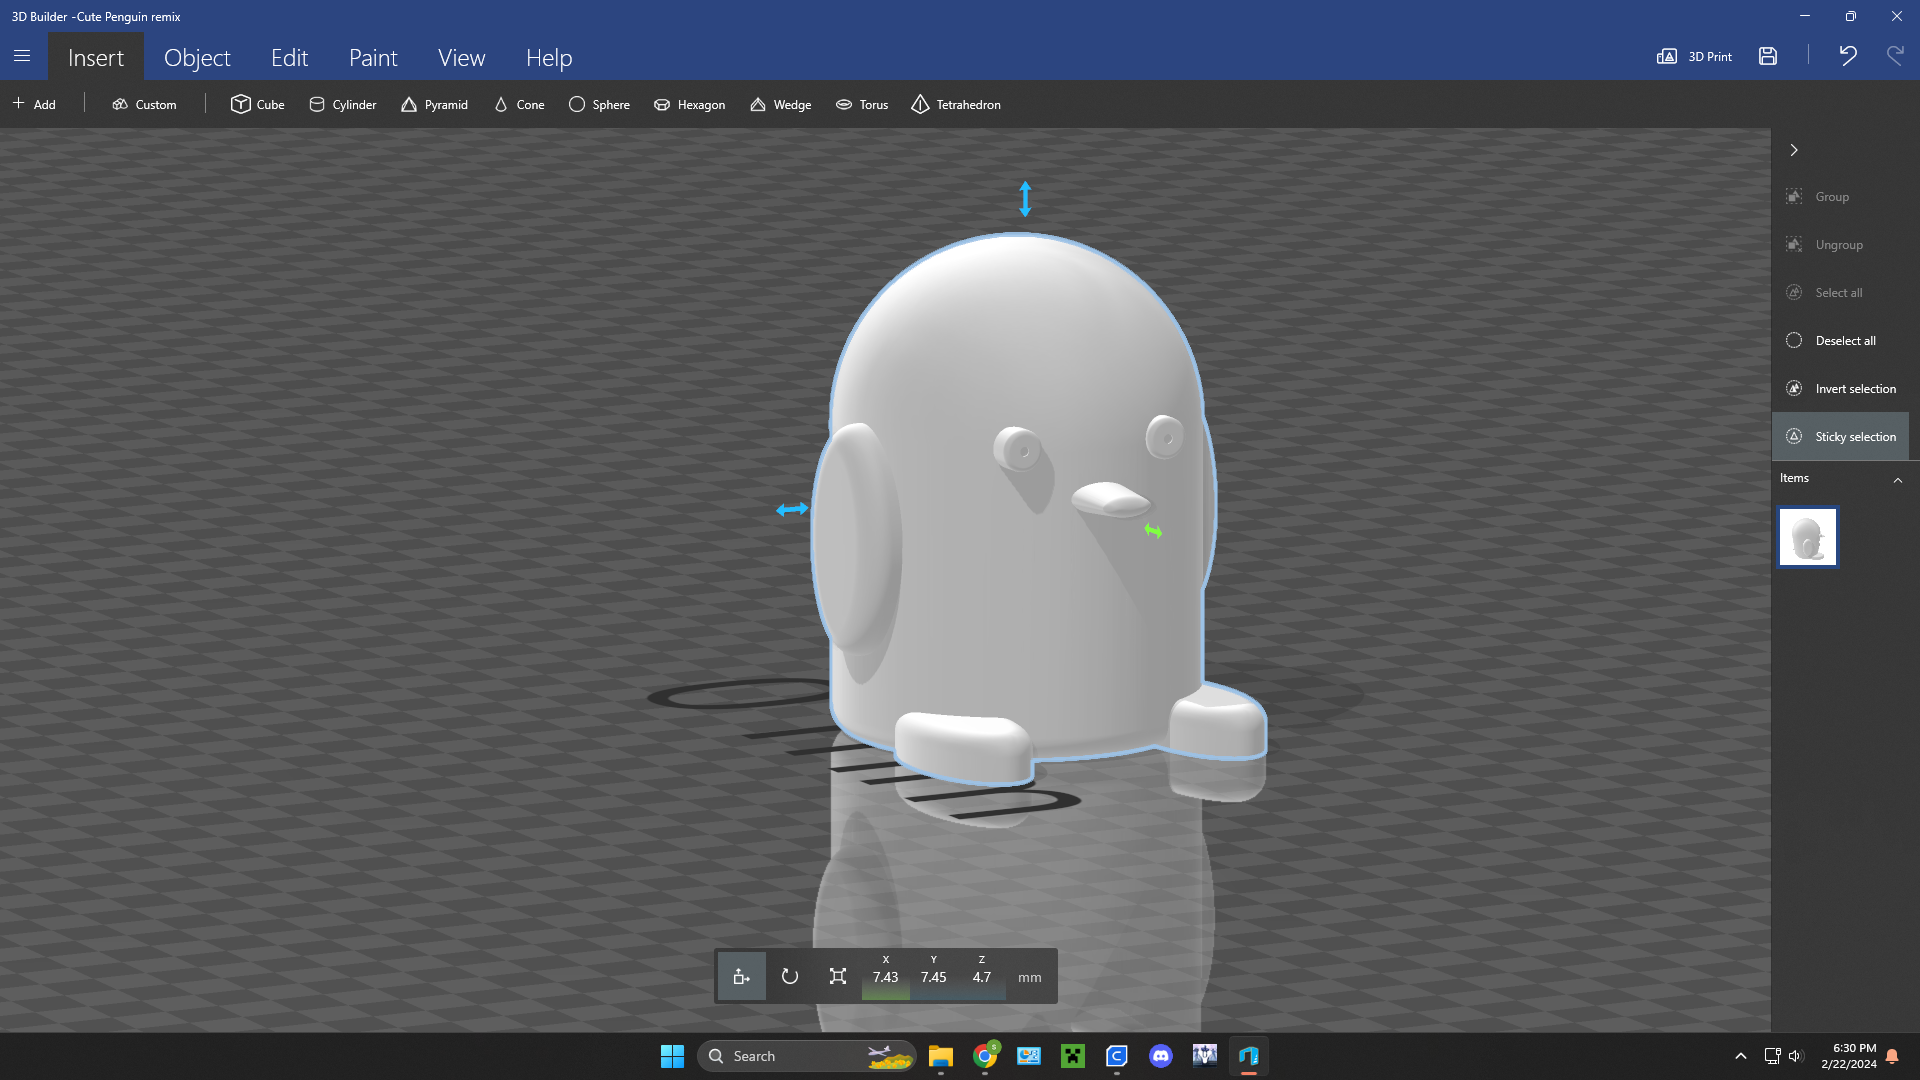Insert a Torus shape
Image resolution: width=1920 pixels, height=1080 pixels.
pos(862,104)
